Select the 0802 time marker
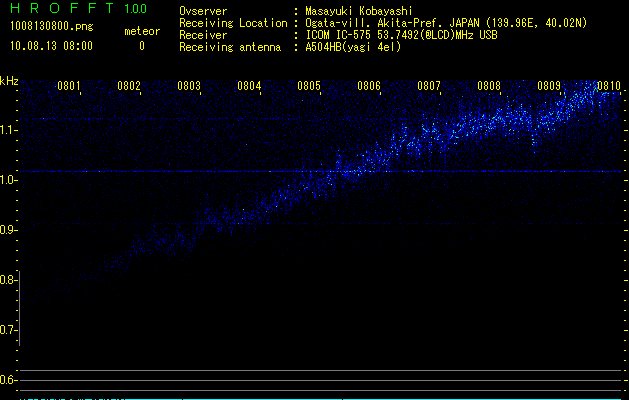The width and height of the screenshot is (629, 400). click(x=129, y=86)
